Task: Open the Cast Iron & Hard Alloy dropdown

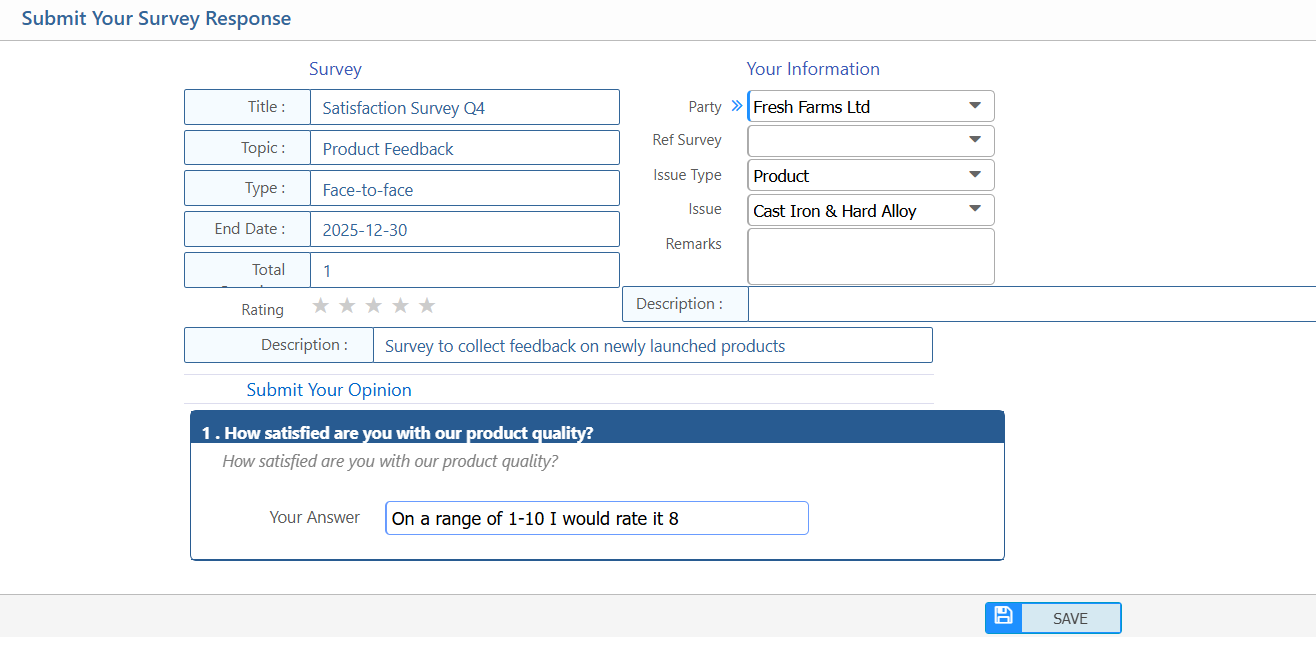Action: pyautogui.click(x=975, y=210)
